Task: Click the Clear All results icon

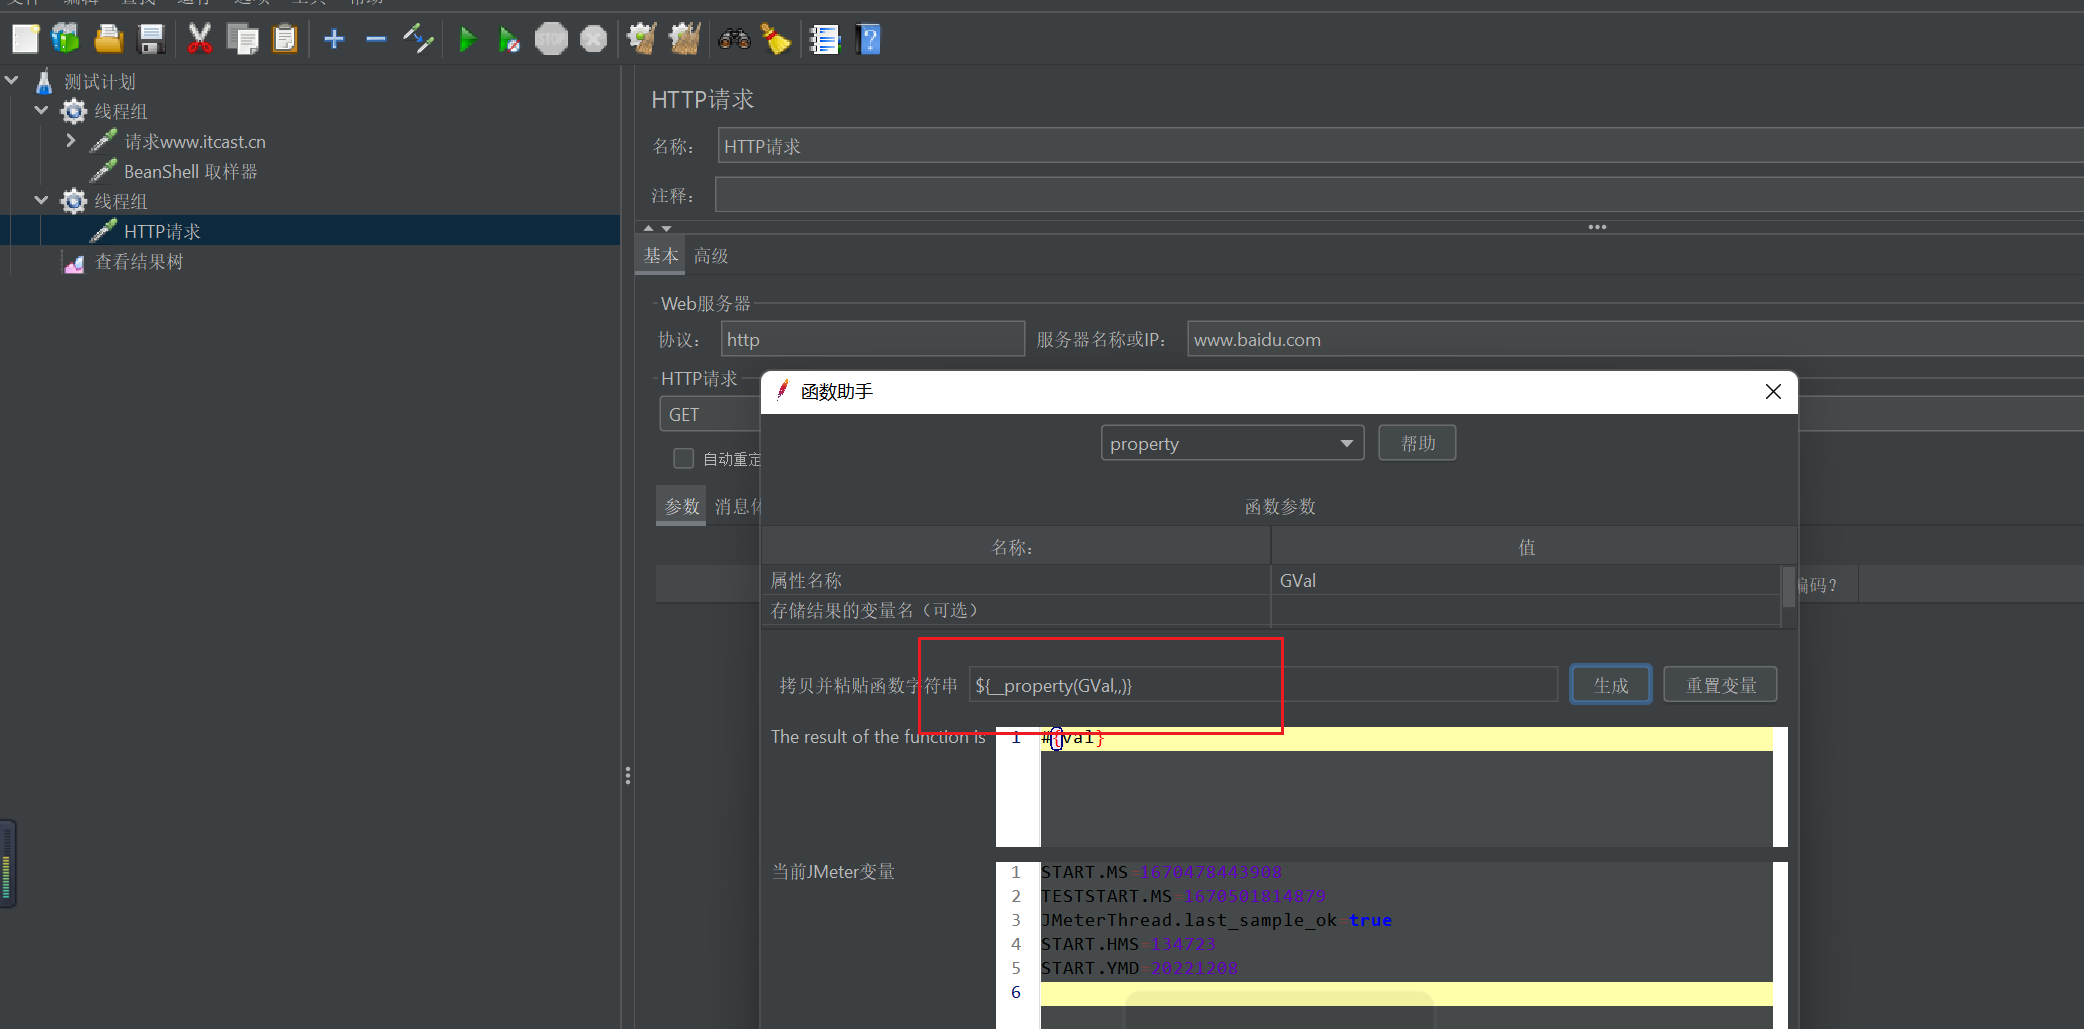Action: click(685, 40)
